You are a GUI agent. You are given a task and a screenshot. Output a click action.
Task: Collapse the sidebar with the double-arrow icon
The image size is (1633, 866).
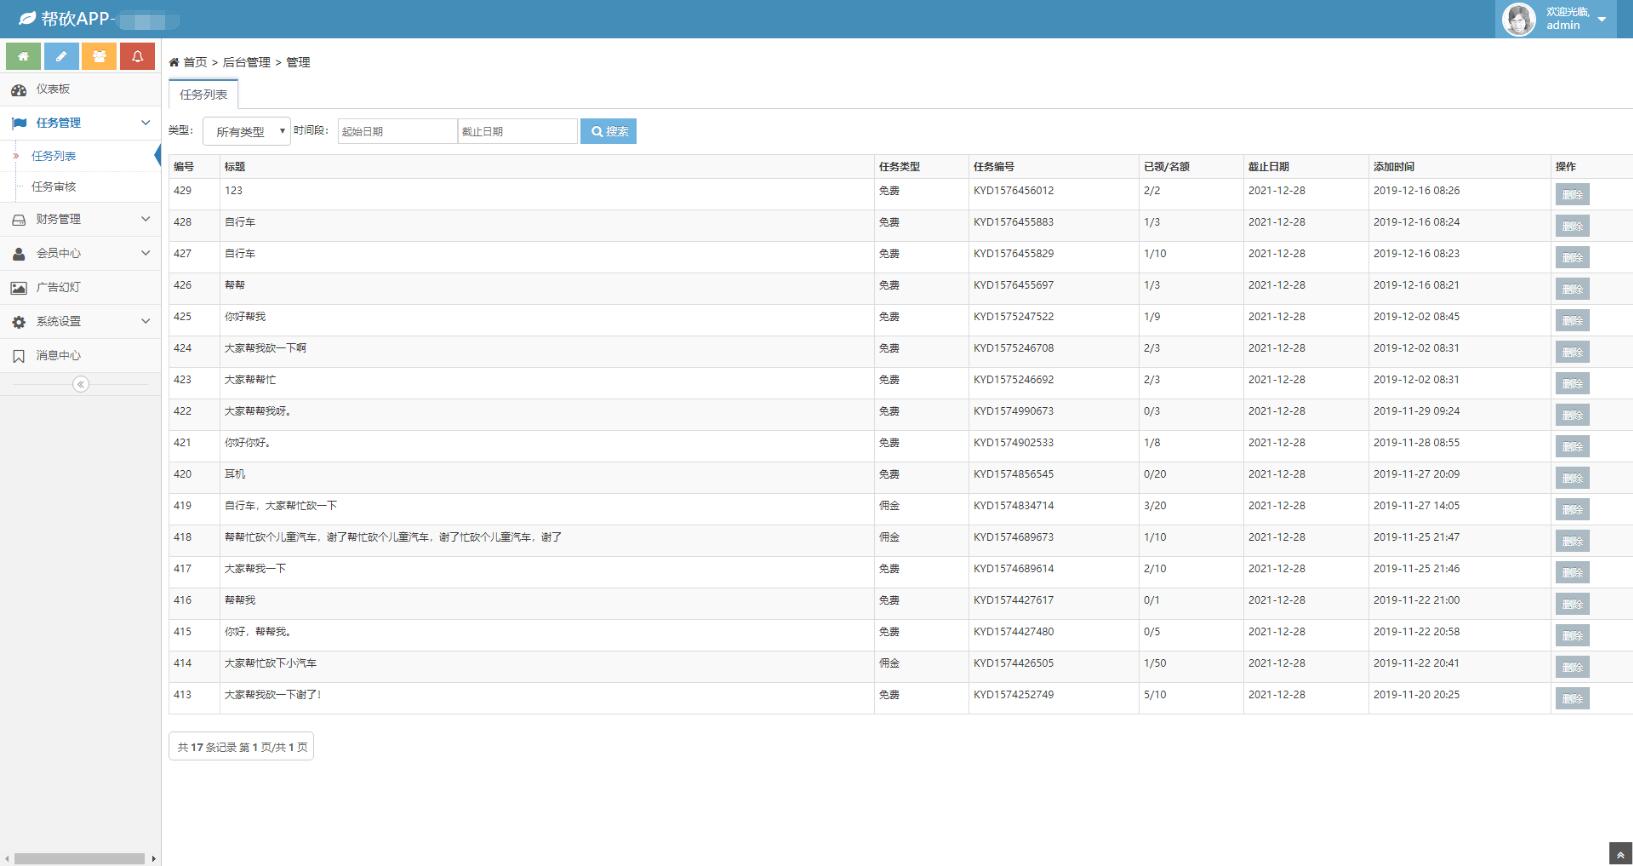pos(81,384)
